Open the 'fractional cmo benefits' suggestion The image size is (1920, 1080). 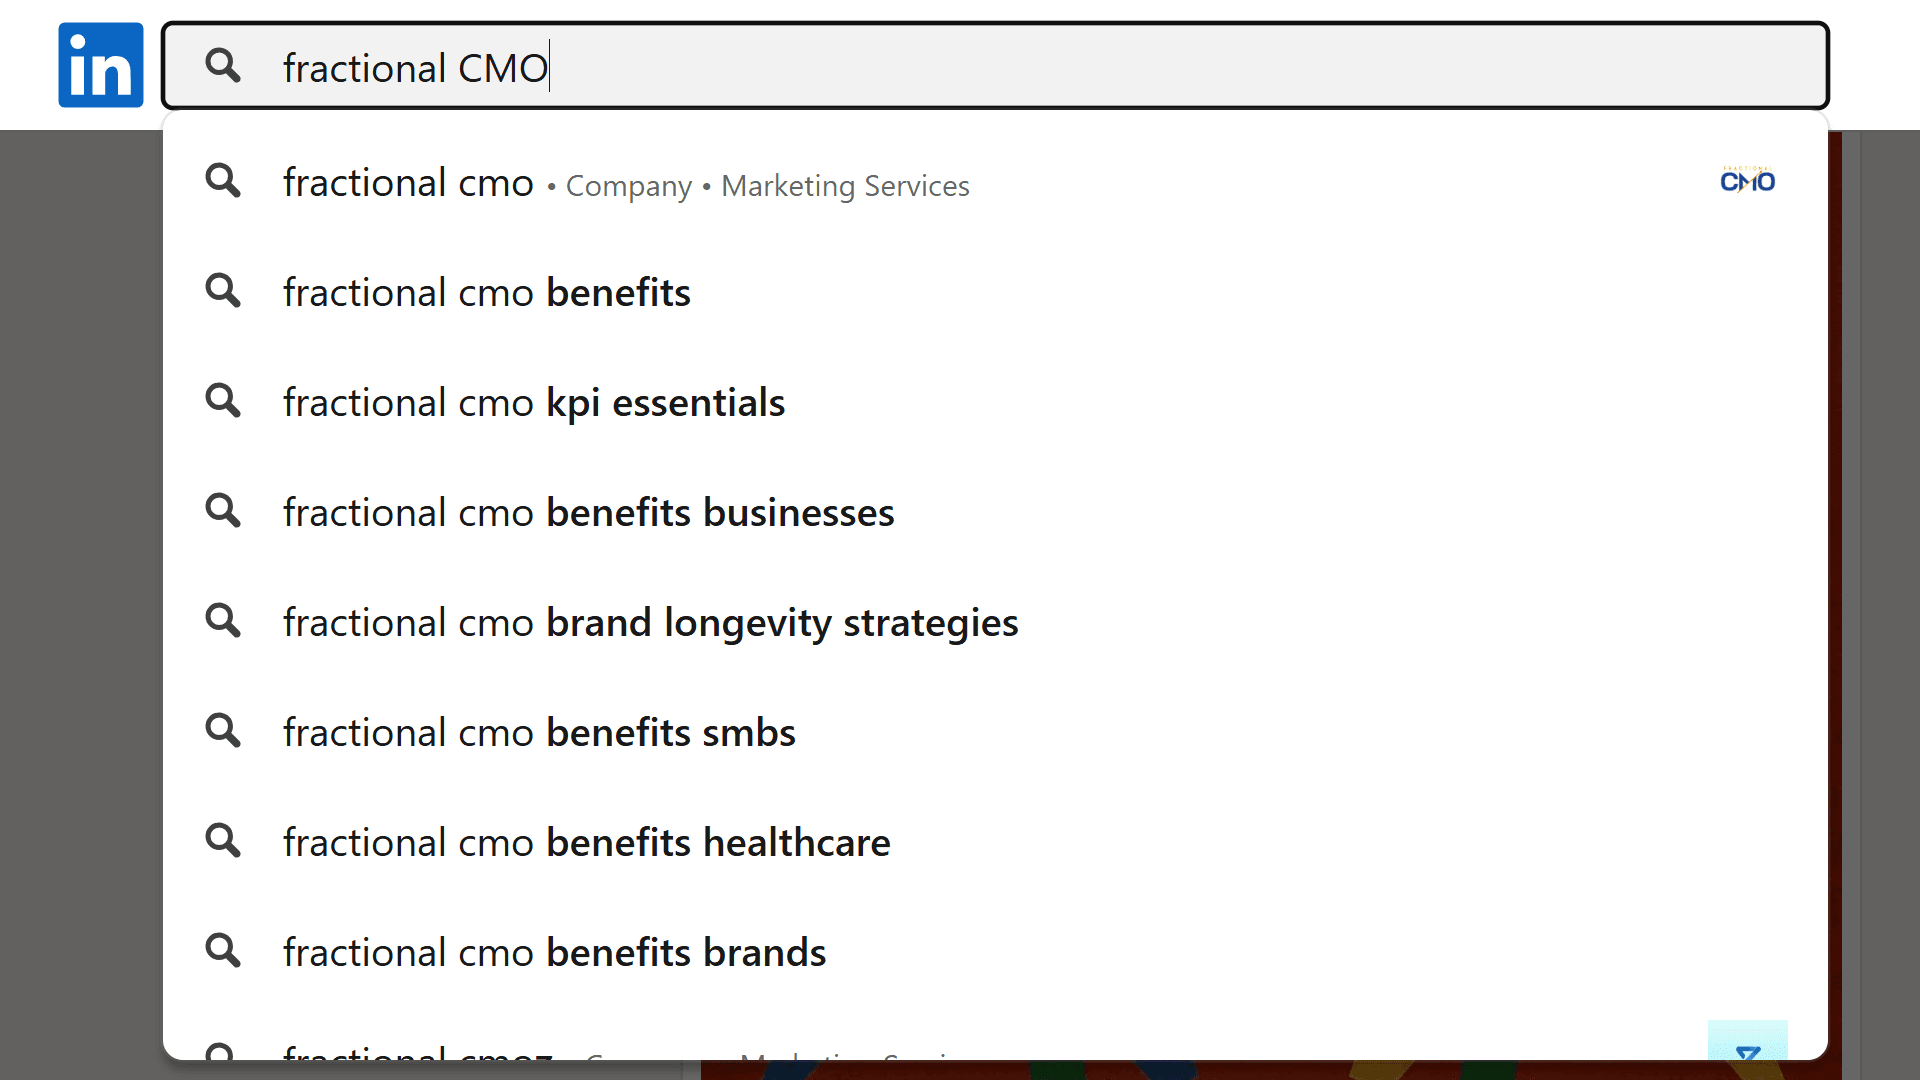pyautogui.click(x=486, y=292)
